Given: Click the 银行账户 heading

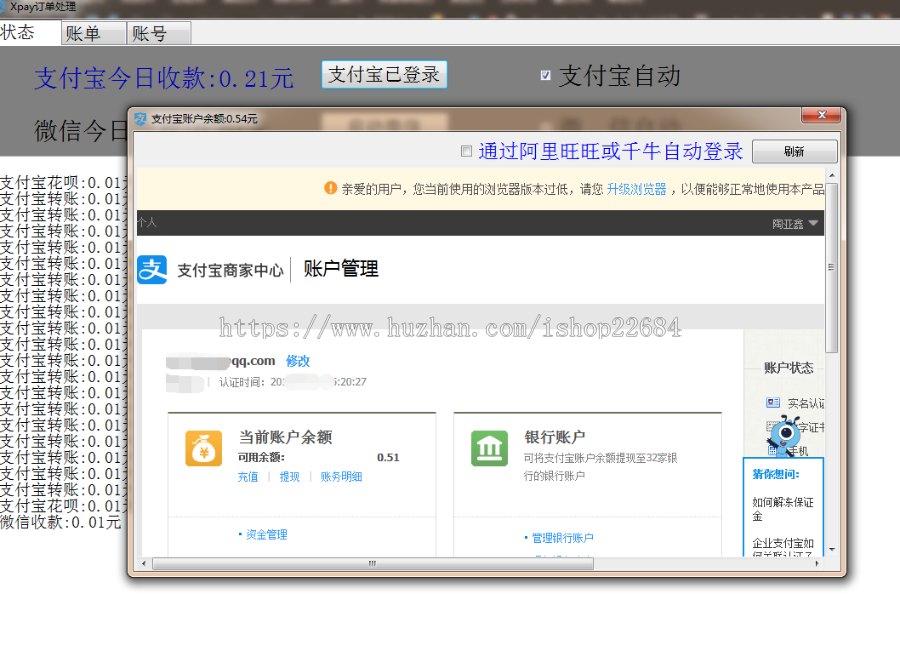Looking at the screenshot, I should point(554,437).
